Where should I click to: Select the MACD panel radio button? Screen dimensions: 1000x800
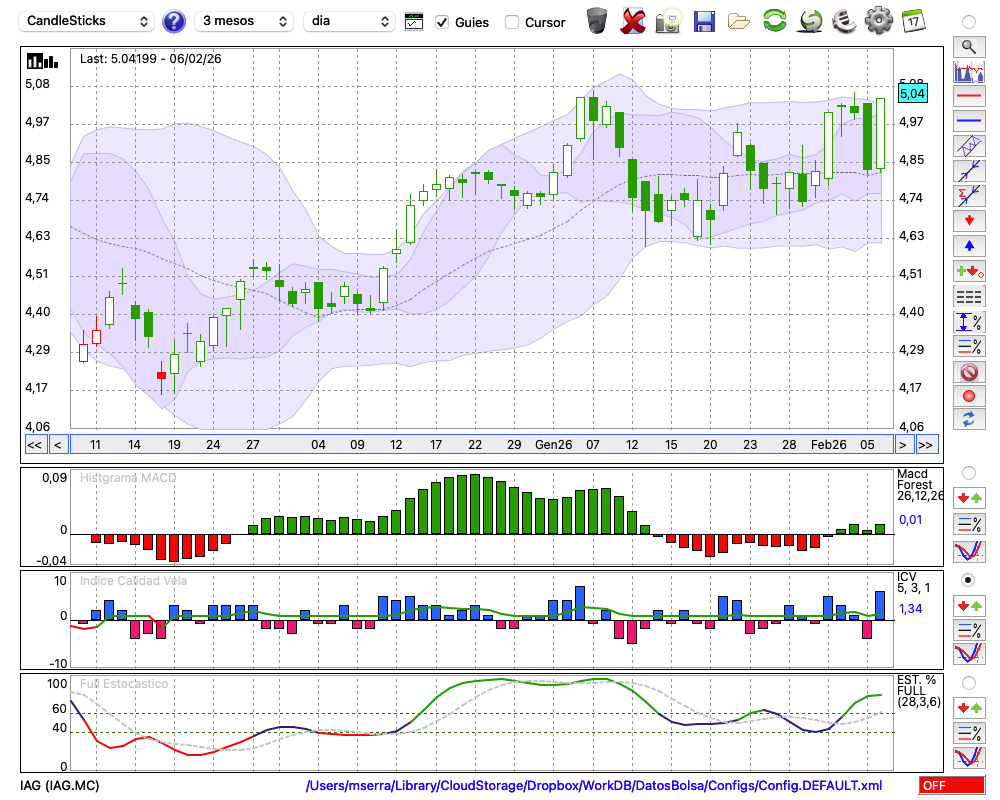(969, 473)
